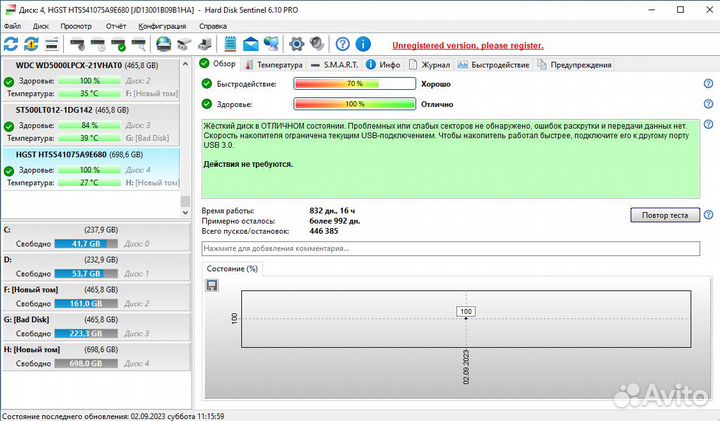This screenshot has width=720, height=421.
Task: Click the Здоровье 100% health bar
Action: (x=352, y=104)
